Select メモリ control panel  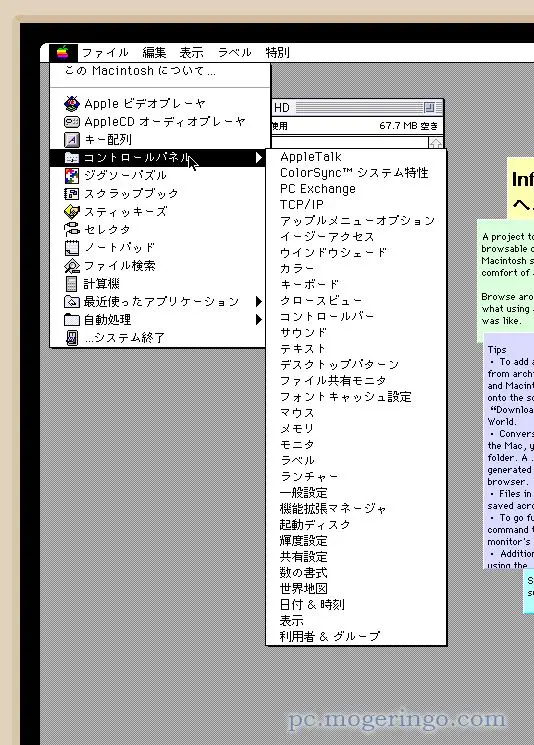pos(356,429)
